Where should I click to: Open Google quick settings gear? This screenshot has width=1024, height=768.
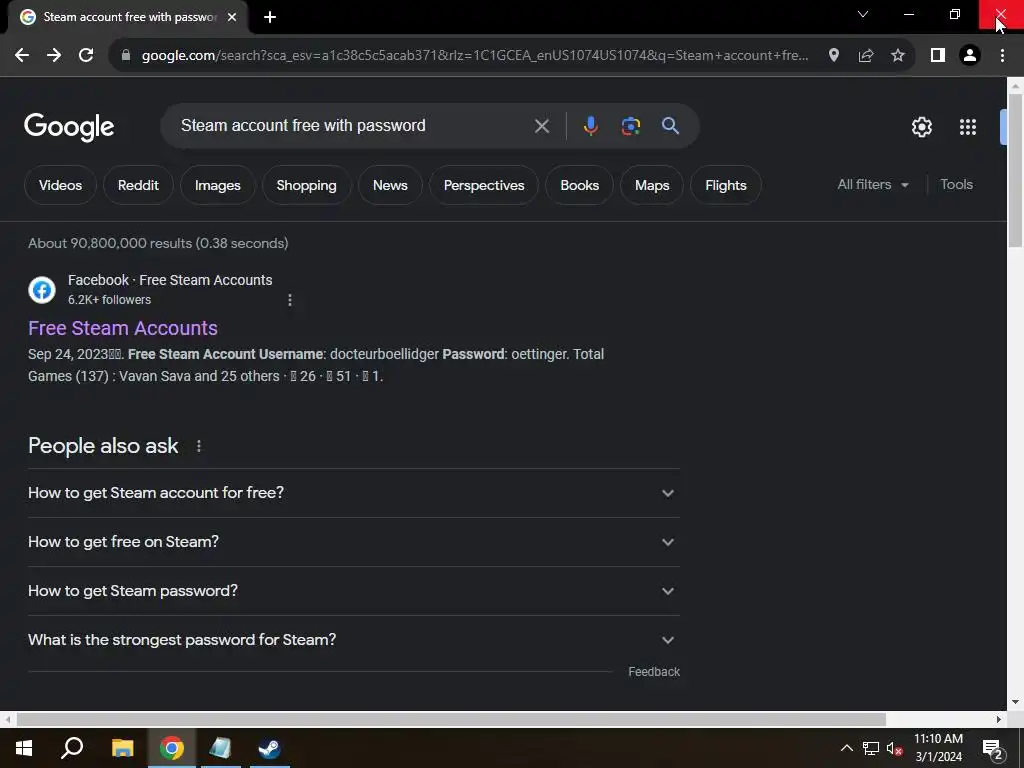(921, 127)
